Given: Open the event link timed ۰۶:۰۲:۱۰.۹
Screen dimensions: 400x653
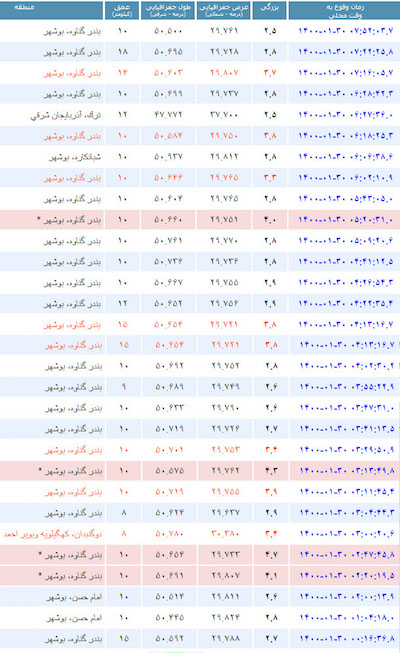Looking at the screenshot, I should tap(346, 177).
